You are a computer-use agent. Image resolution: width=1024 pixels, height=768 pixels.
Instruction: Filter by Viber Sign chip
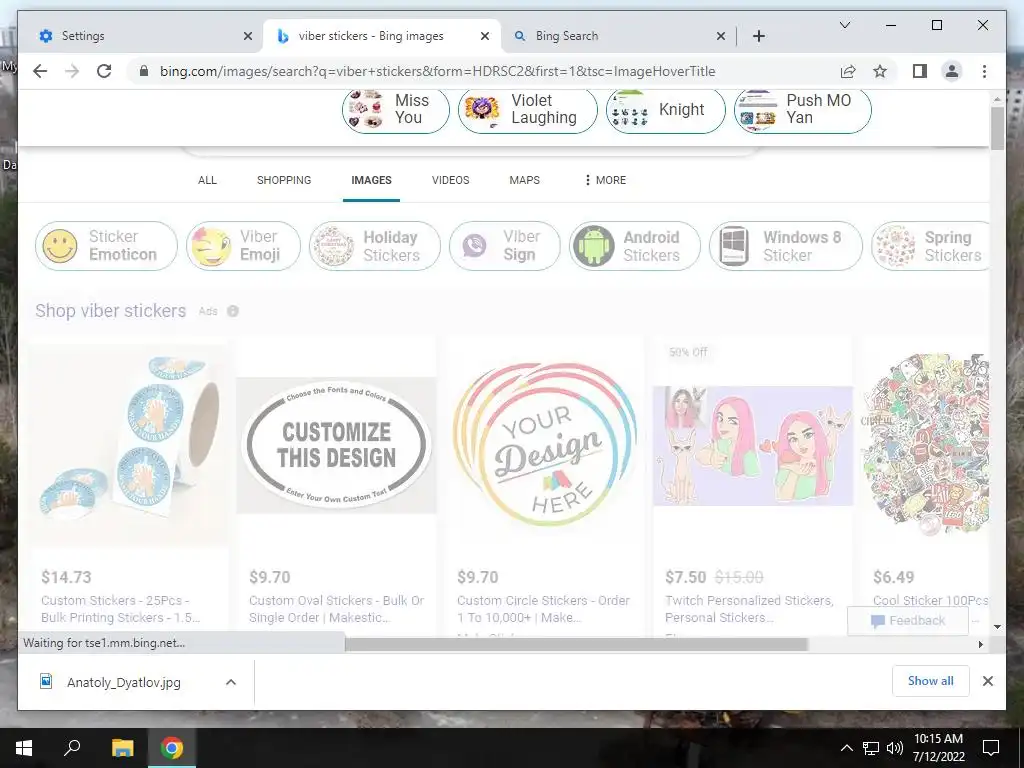(505, 246)
